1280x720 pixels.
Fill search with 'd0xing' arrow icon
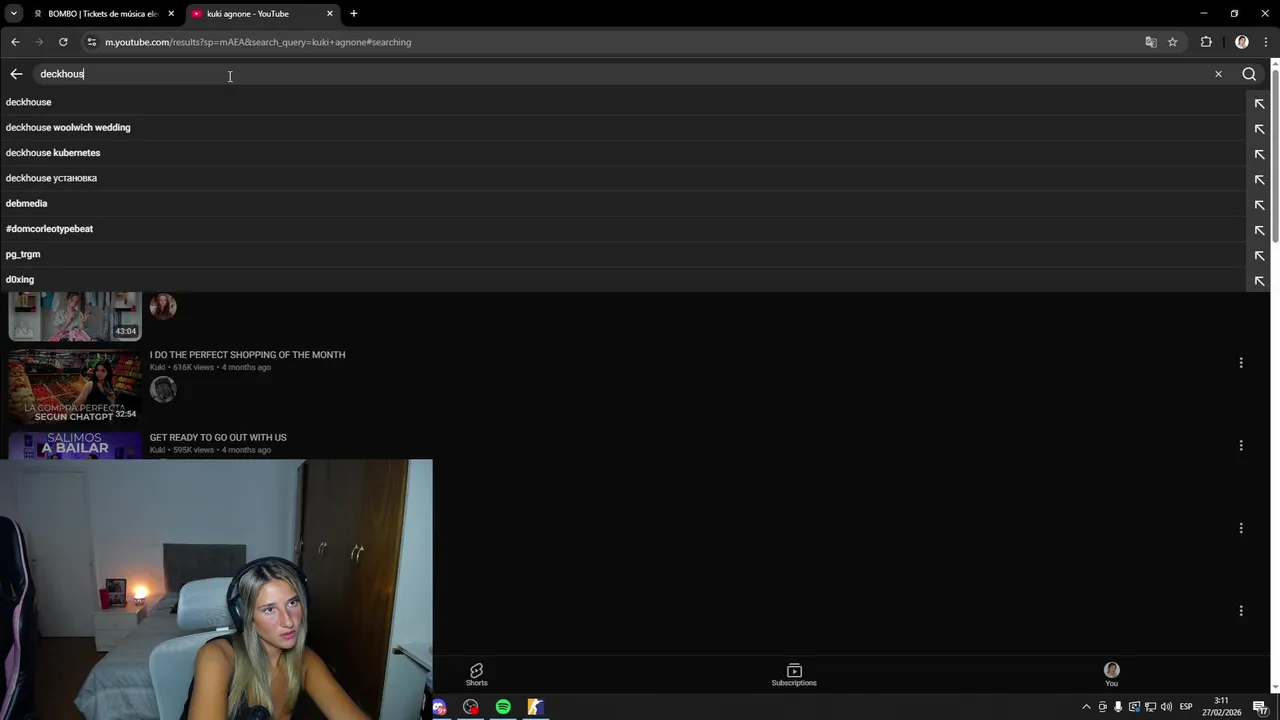1259,281
